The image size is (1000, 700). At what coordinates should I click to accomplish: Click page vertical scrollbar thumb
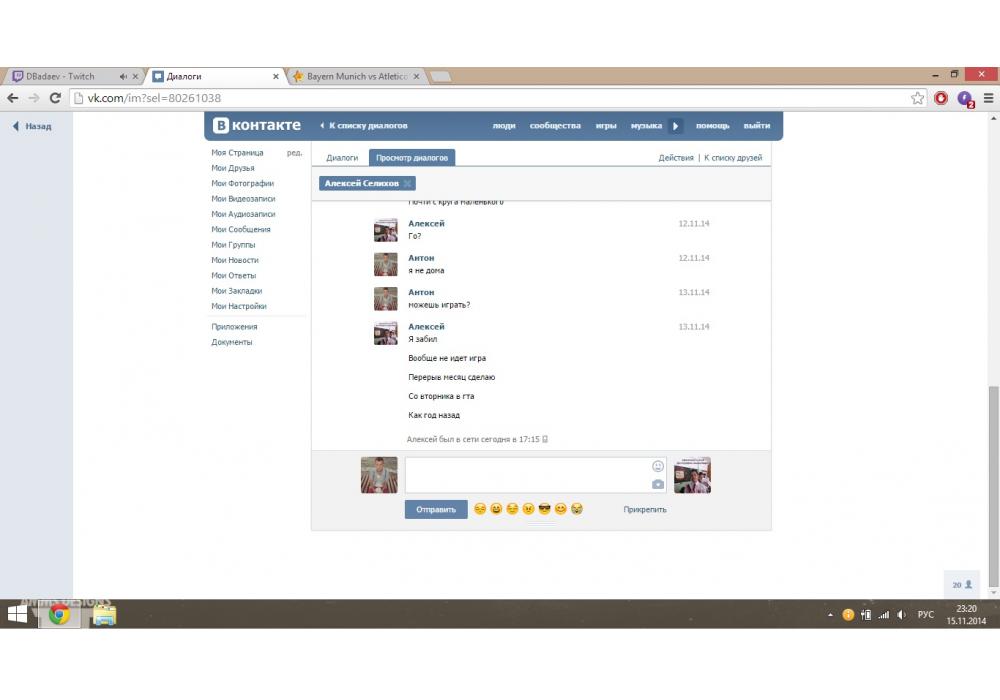click(994, 486)
